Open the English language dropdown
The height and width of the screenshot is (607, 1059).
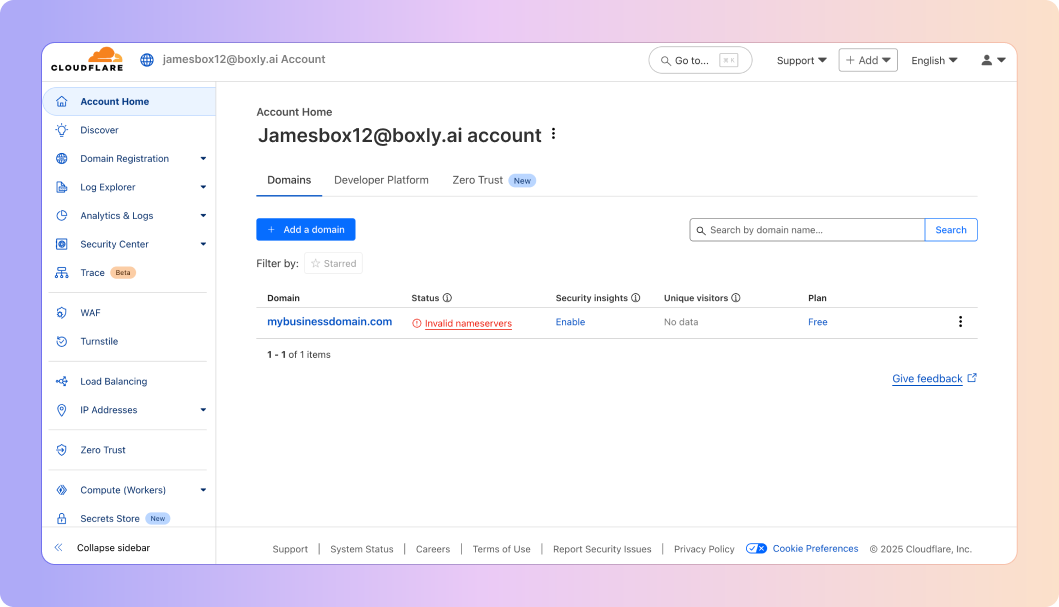point(934,60)
